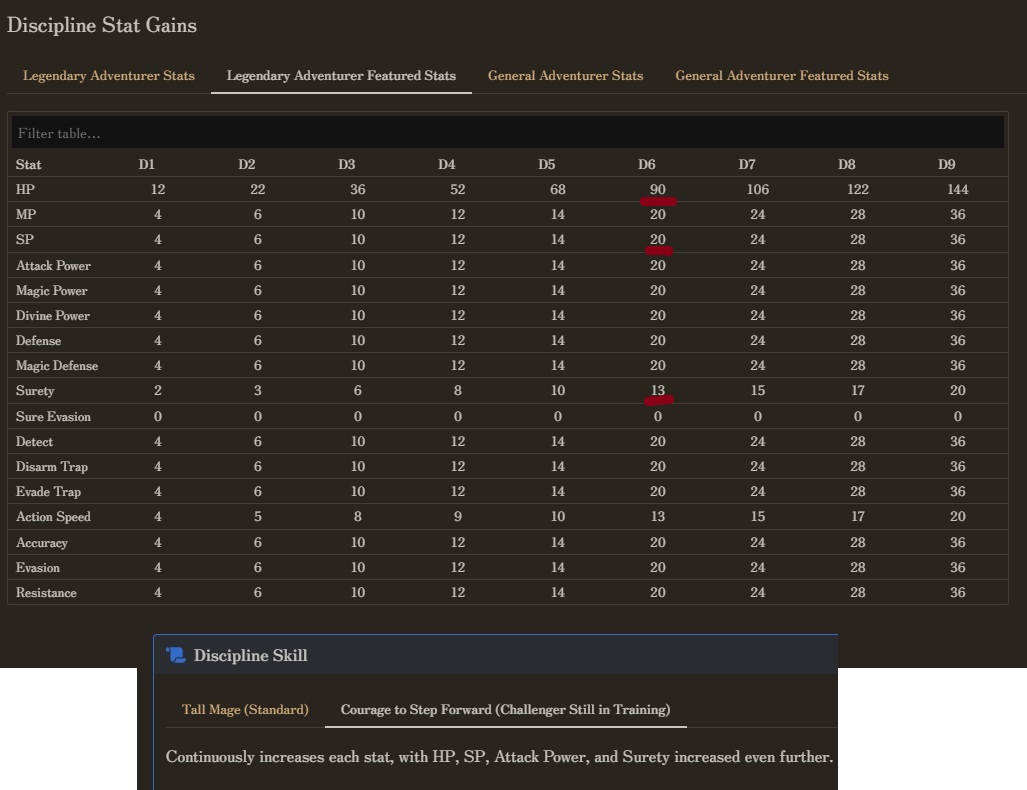The image size is (1027, 790).
Task: Click the D9 column header
Action: point(946,164)
